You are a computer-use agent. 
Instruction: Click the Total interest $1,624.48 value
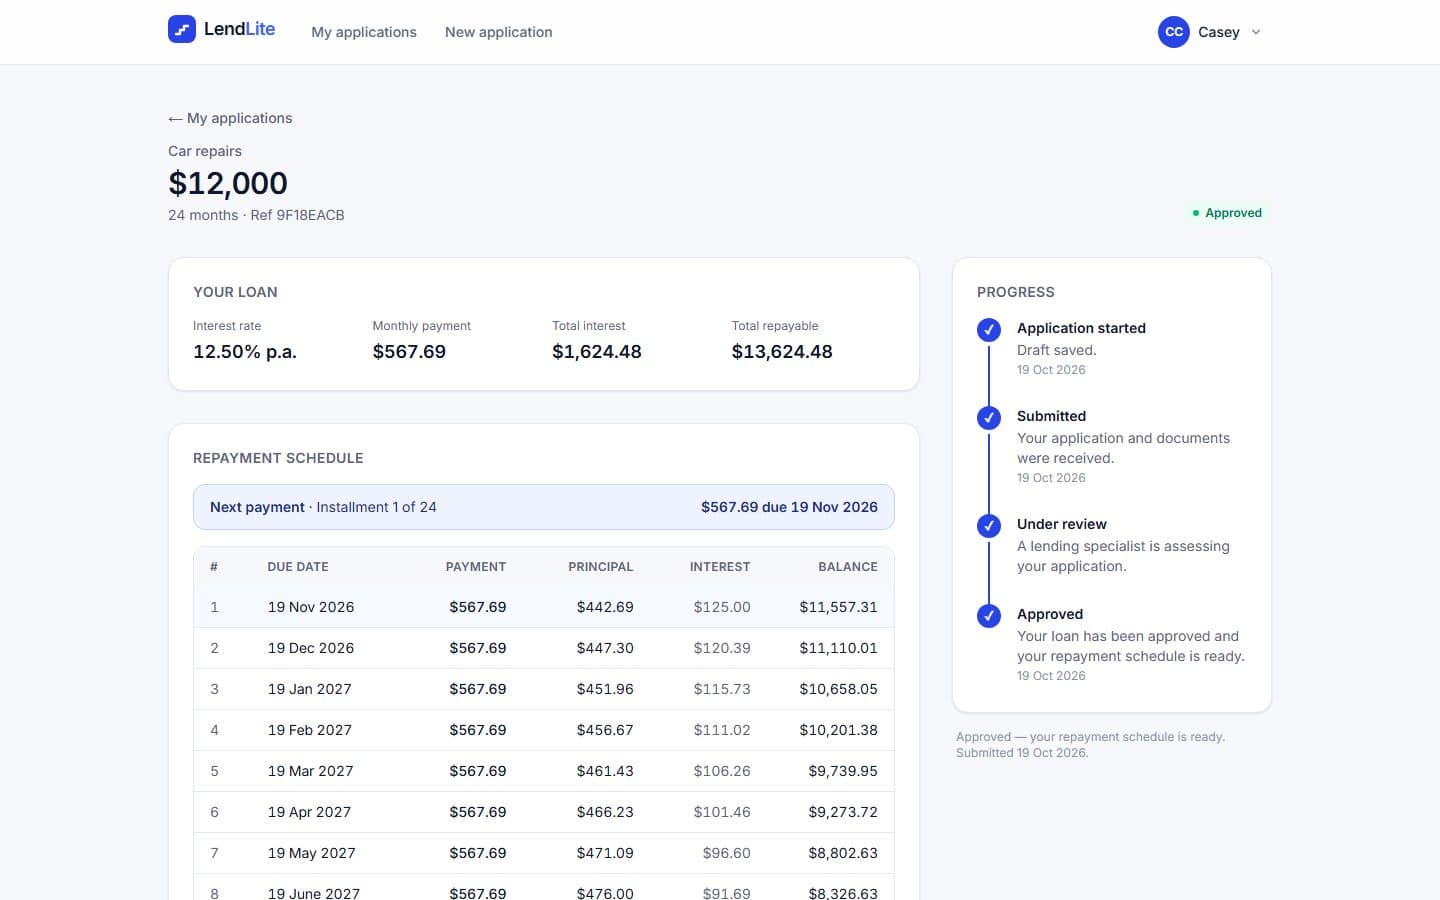597,352
